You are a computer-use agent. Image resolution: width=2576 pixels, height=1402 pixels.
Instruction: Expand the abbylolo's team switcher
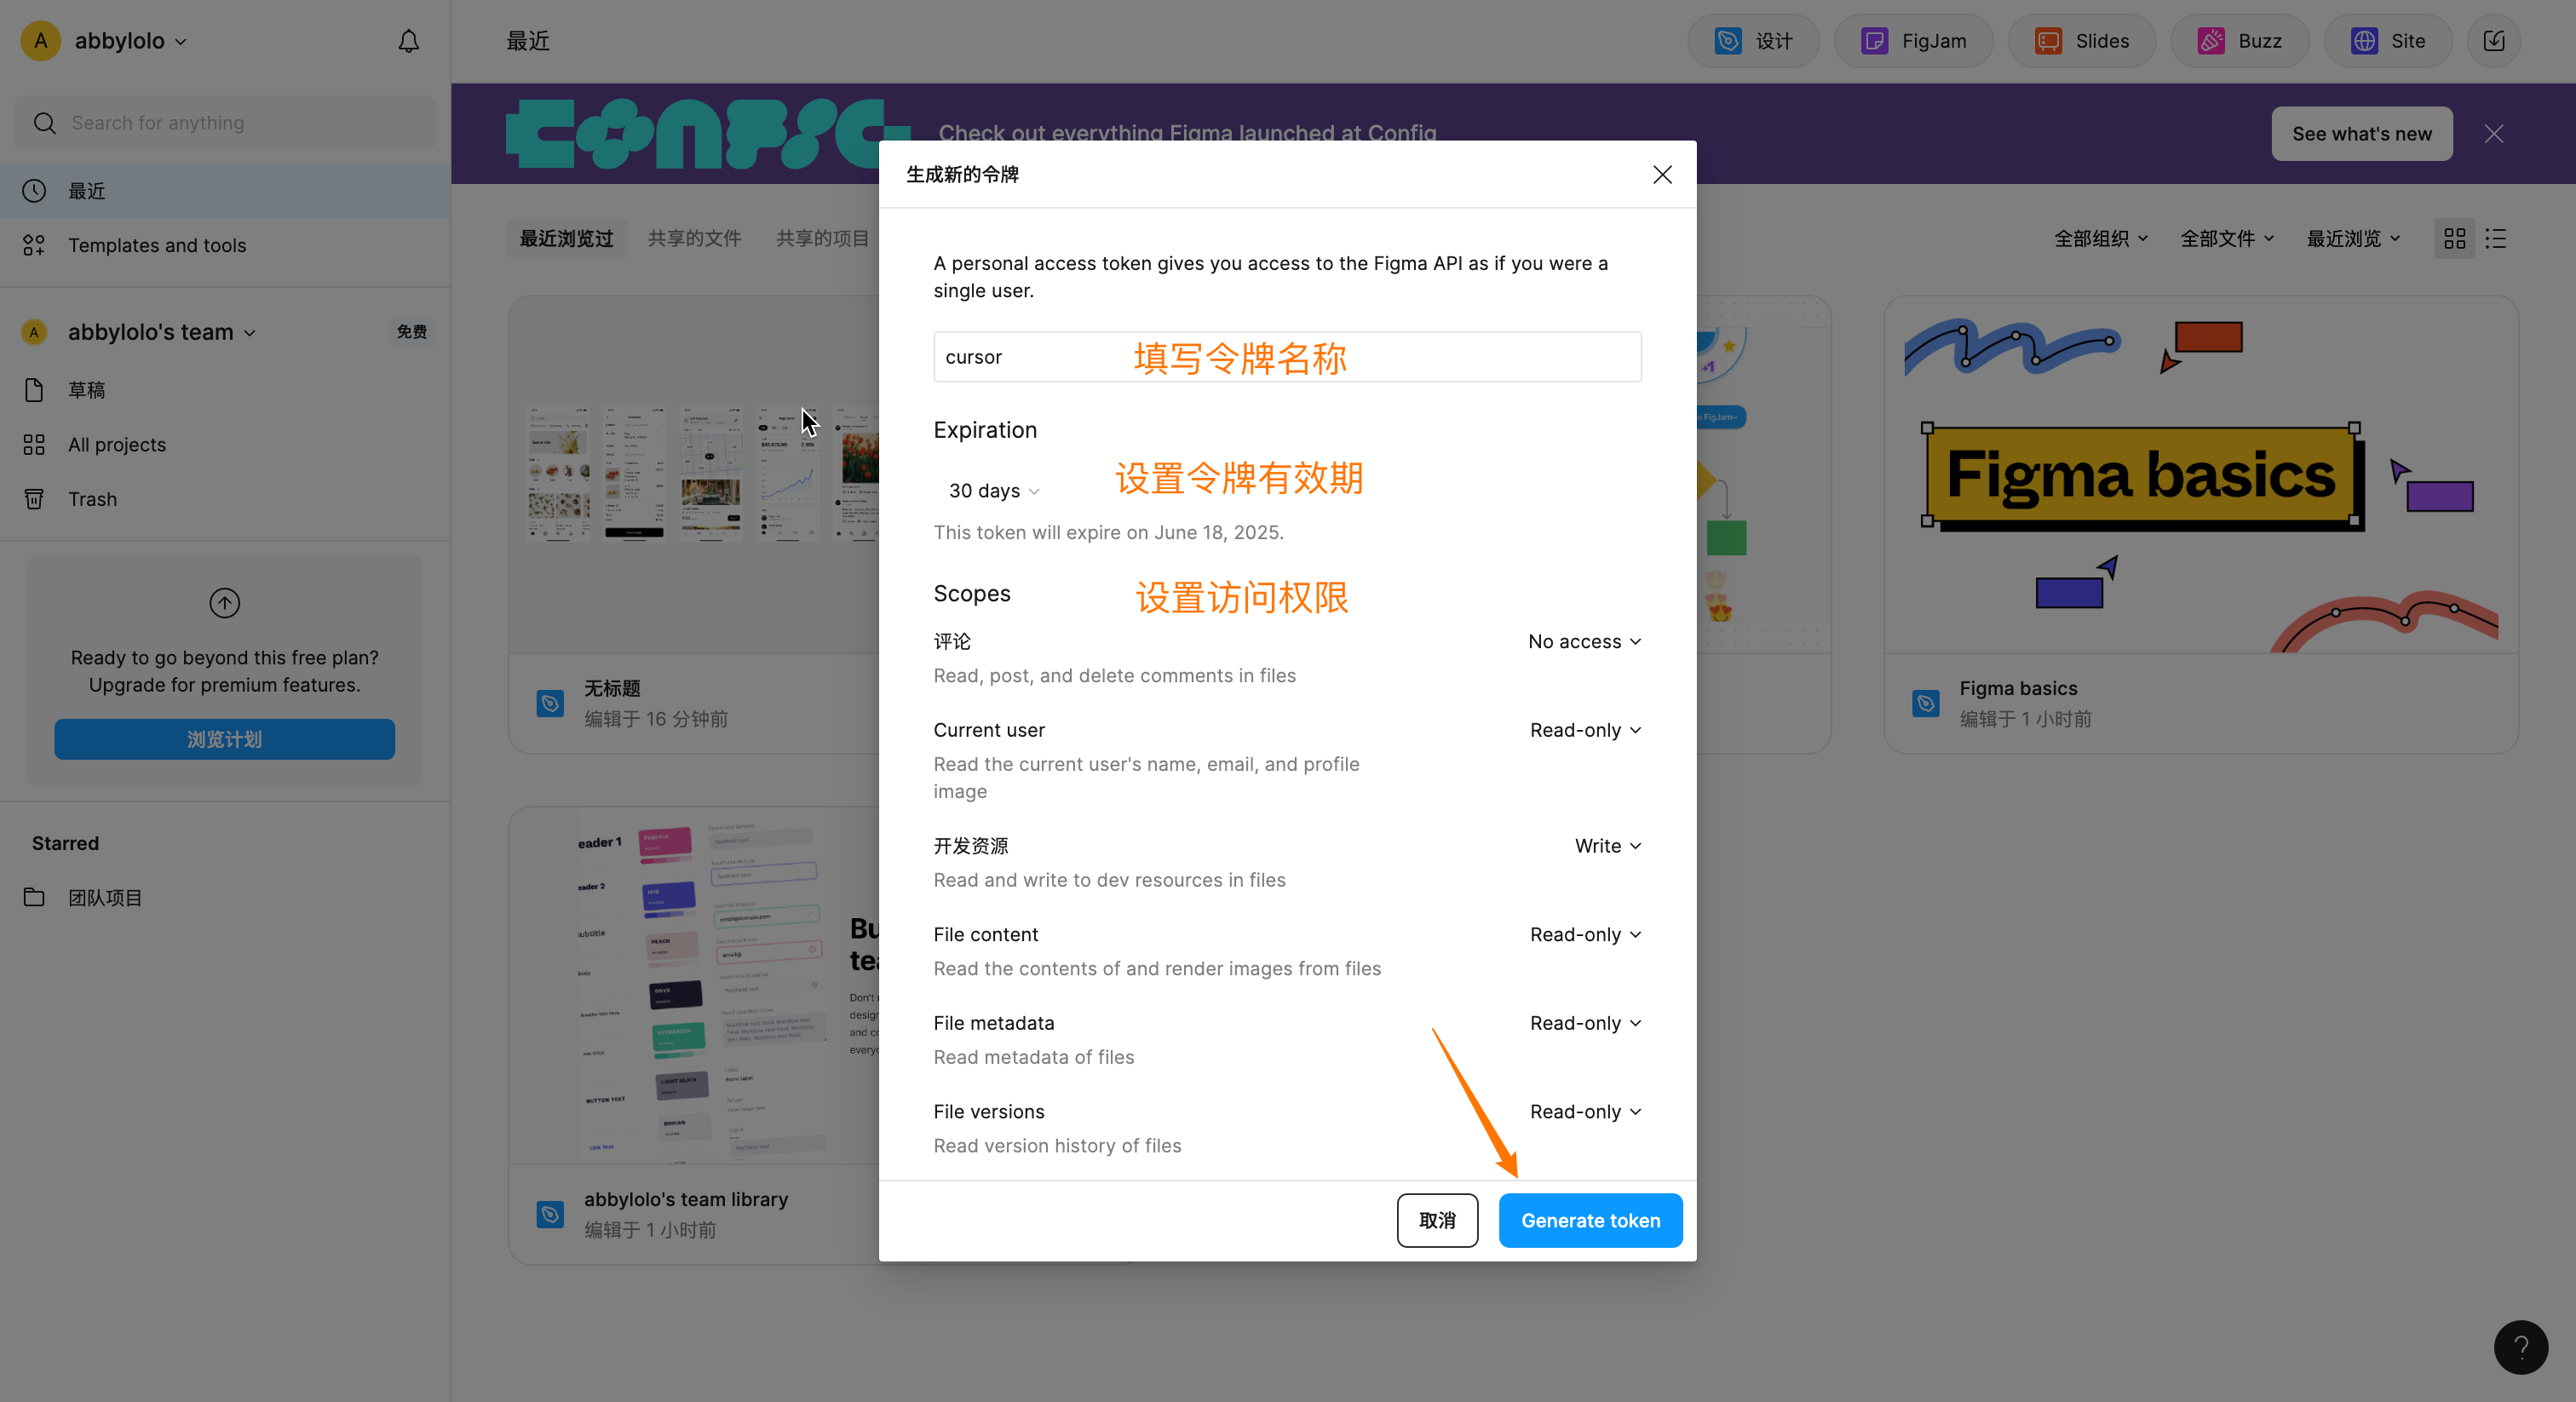(162, 332)
